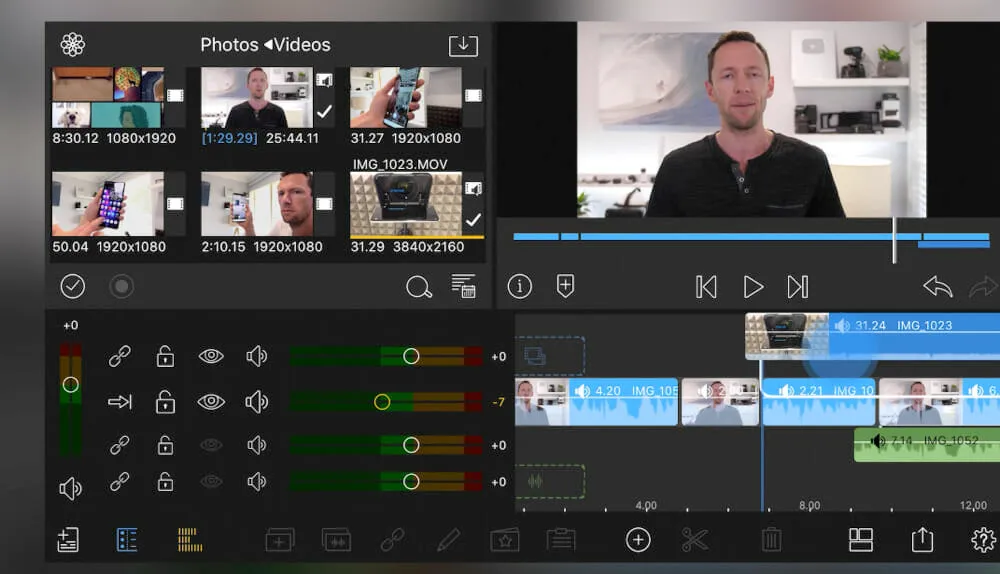This screenshot has height=574, width=1000.
Task: Open the layout panel switcher icon
Action: pos(860,540)
